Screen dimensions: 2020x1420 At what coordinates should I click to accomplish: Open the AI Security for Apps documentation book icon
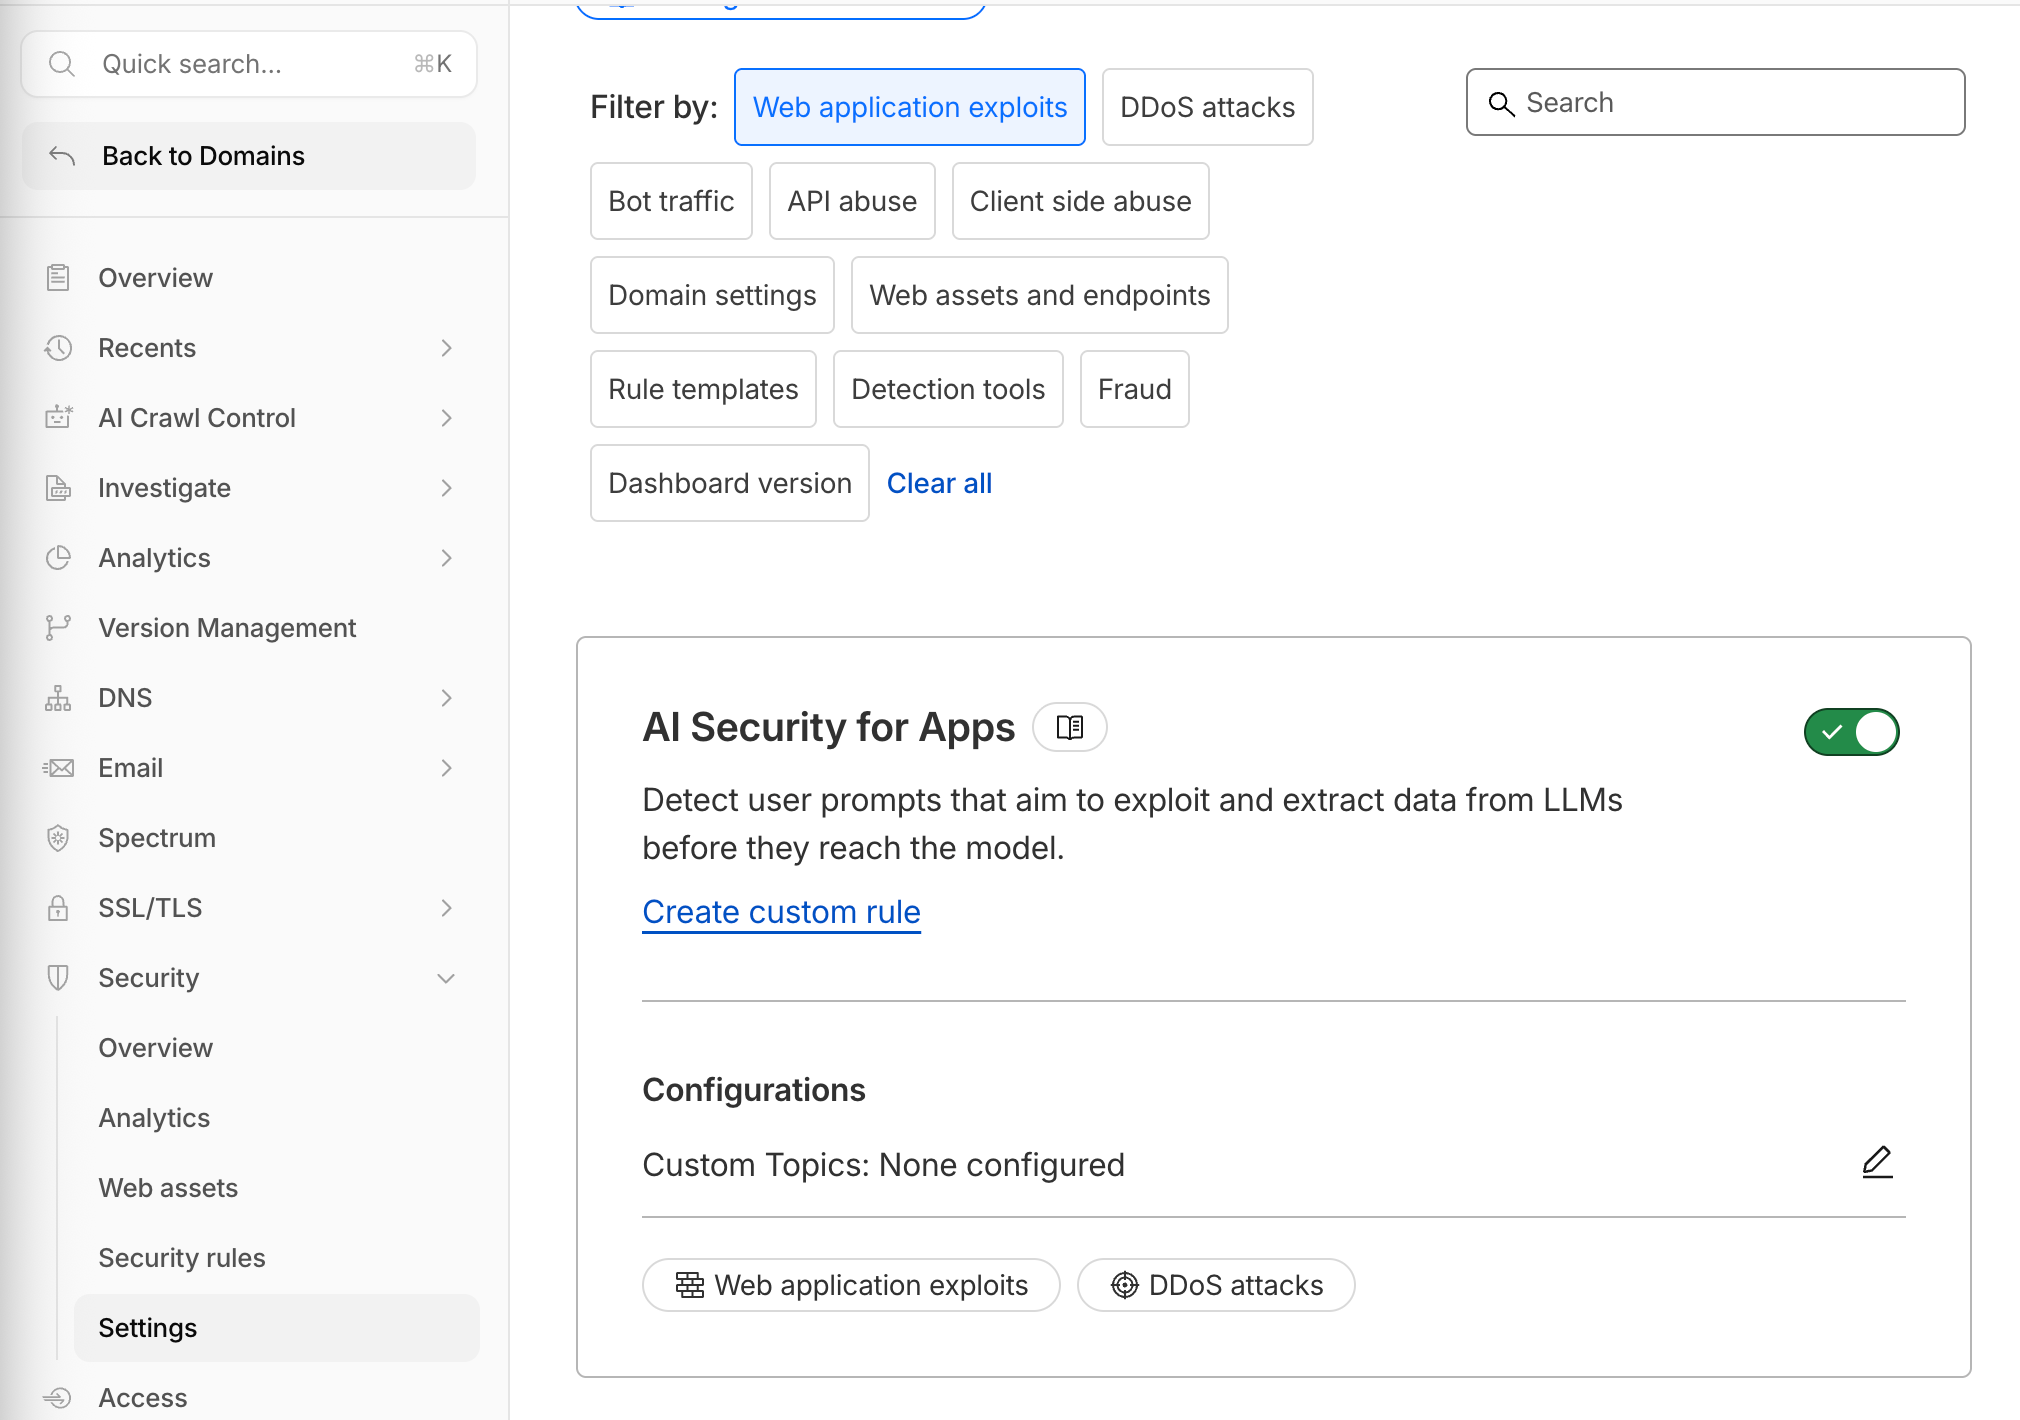click(x=1070, y=727)
